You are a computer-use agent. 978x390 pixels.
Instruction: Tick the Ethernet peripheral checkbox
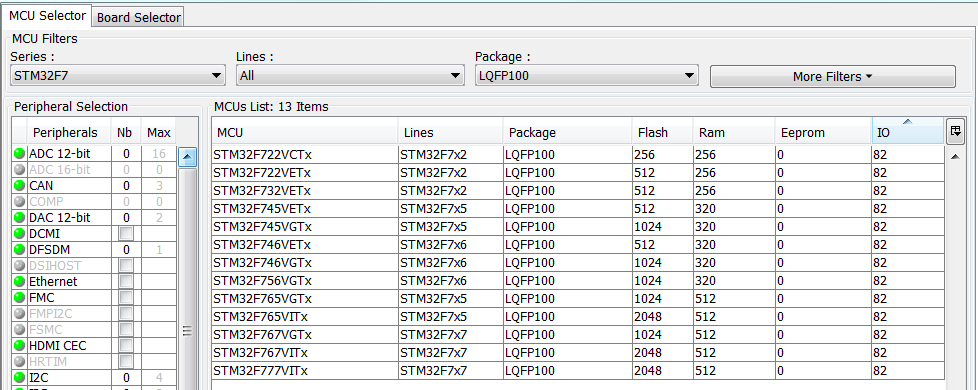tap(126, 281)
